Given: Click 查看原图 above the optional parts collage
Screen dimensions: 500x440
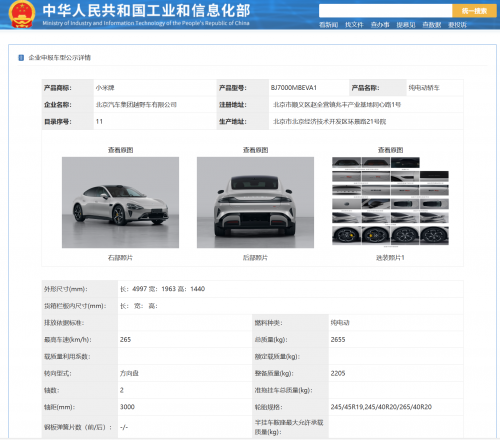Looking at the screenshot, I should pyautogui.click(x=390, y=150).
